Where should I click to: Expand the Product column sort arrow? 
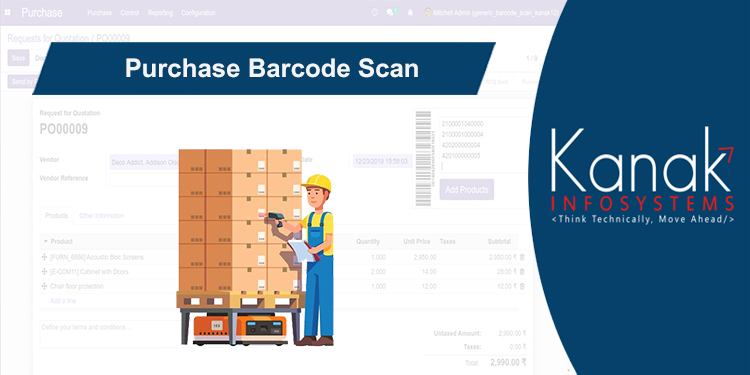[46, 242]
